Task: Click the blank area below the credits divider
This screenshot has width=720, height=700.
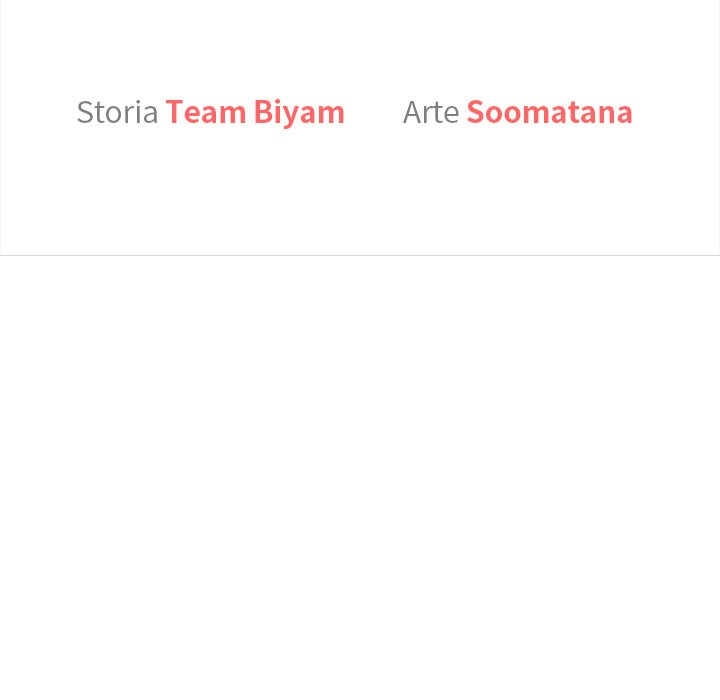Action: 360,470
